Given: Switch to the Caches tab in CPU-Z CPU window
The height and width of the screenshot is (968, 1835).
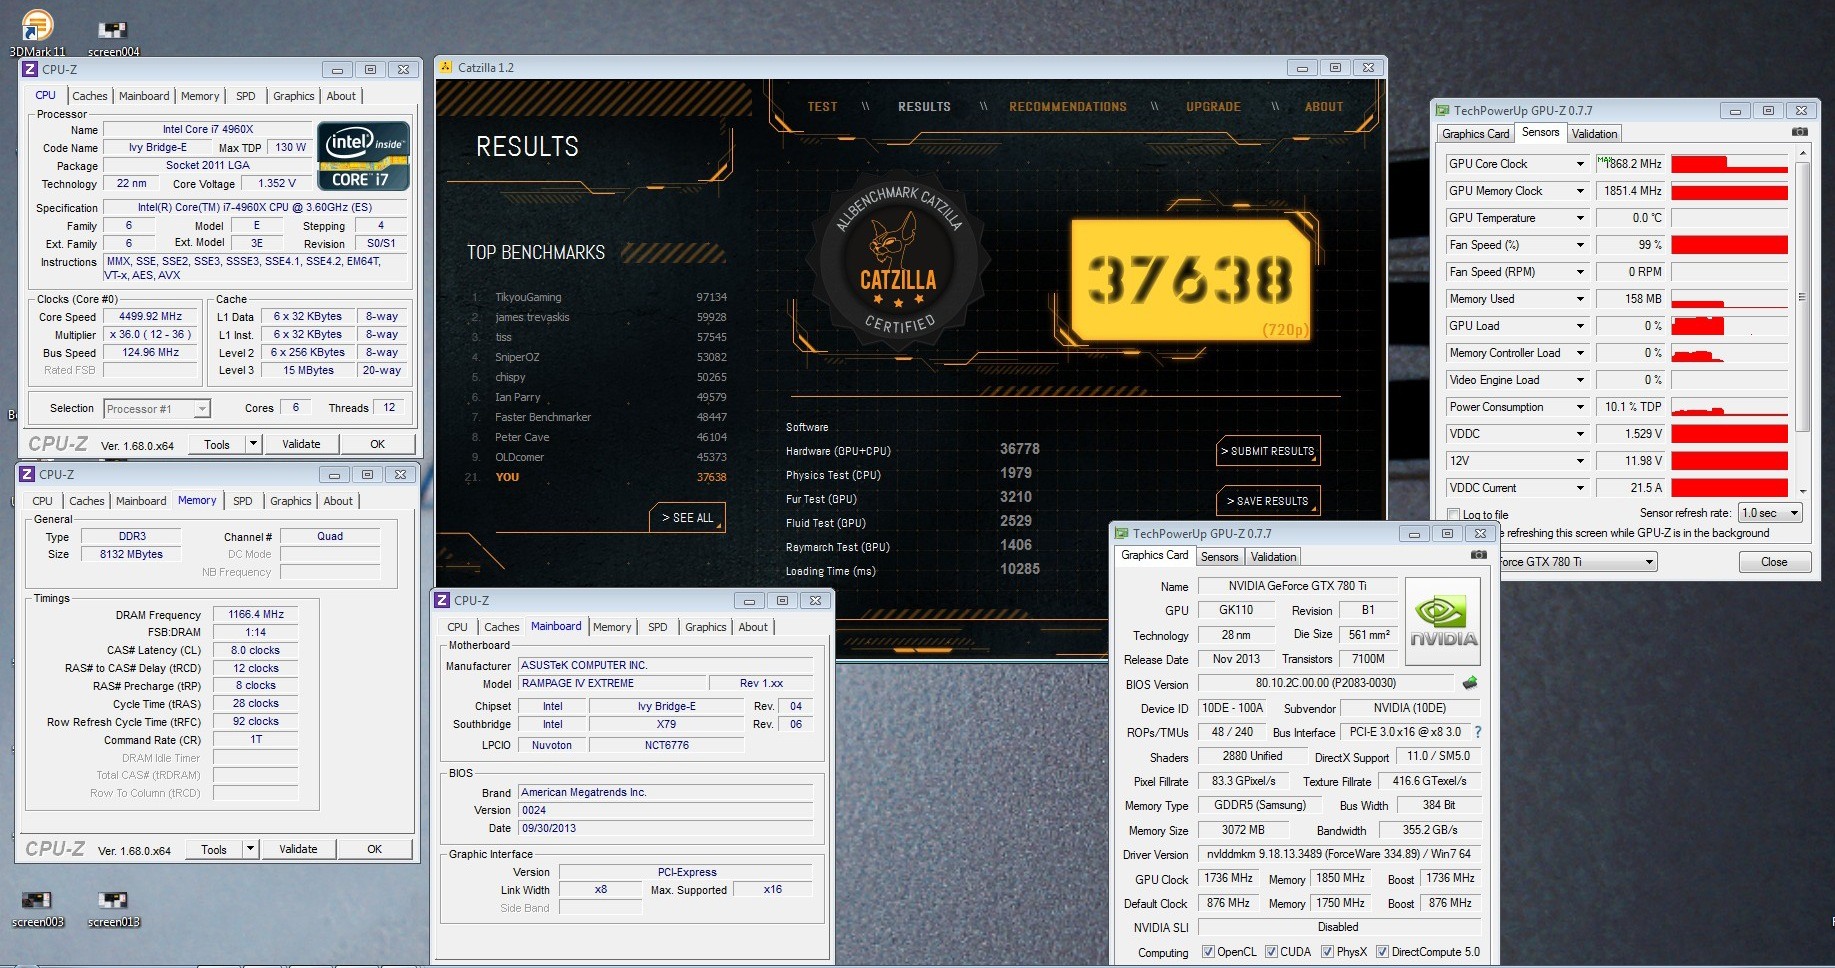Looking at the screenshot, I should [x=90, y=96].
